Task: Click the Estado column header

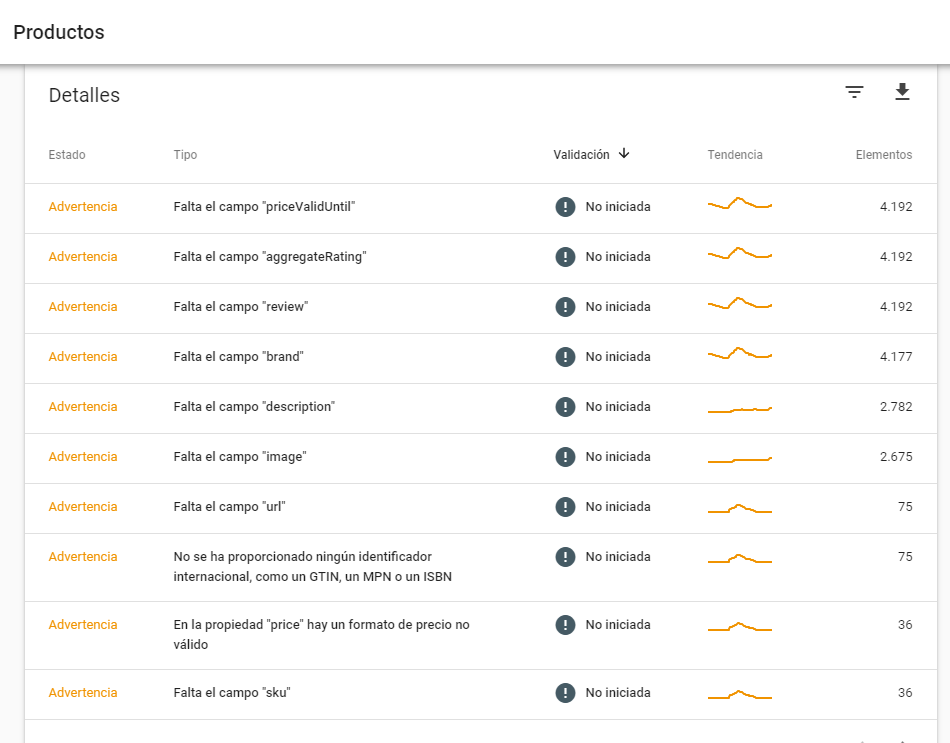Action: point(67,155)
